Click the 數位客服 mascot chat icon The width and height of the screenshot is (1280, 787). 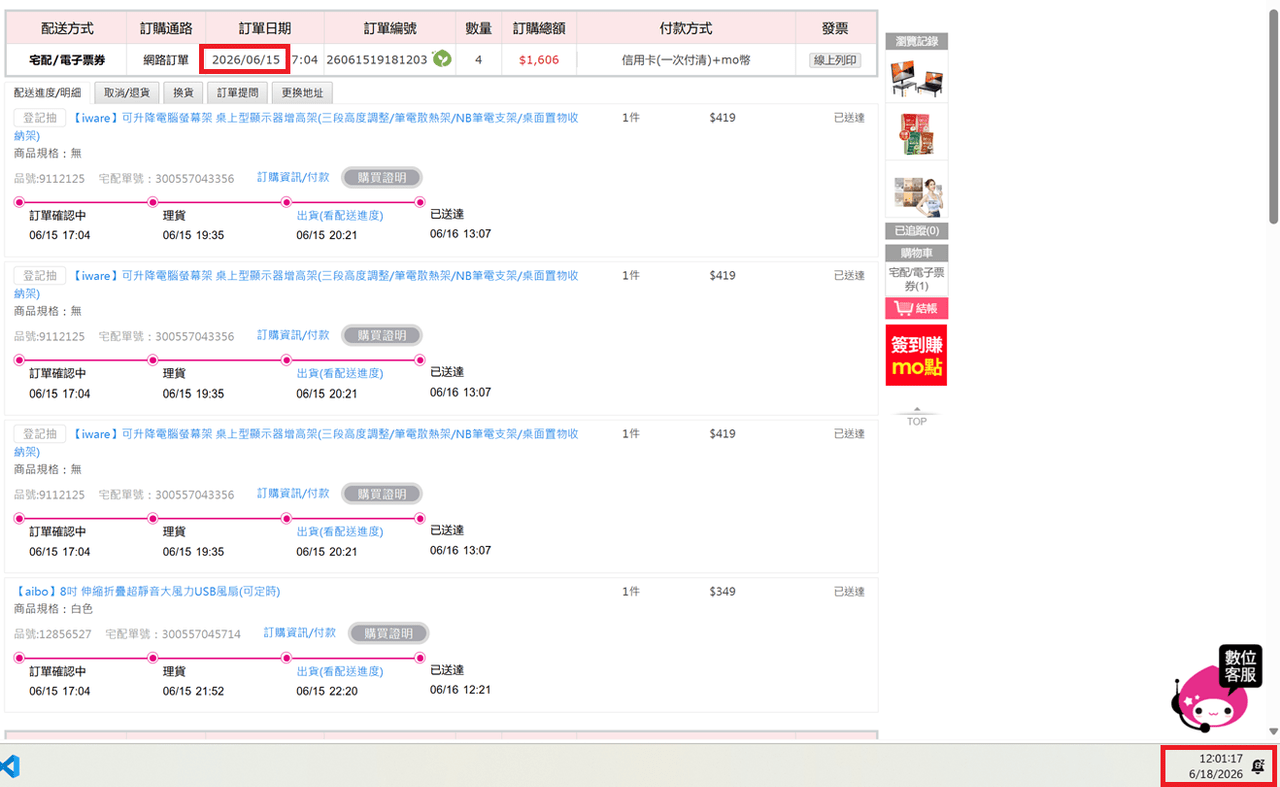pos(1215,689)
